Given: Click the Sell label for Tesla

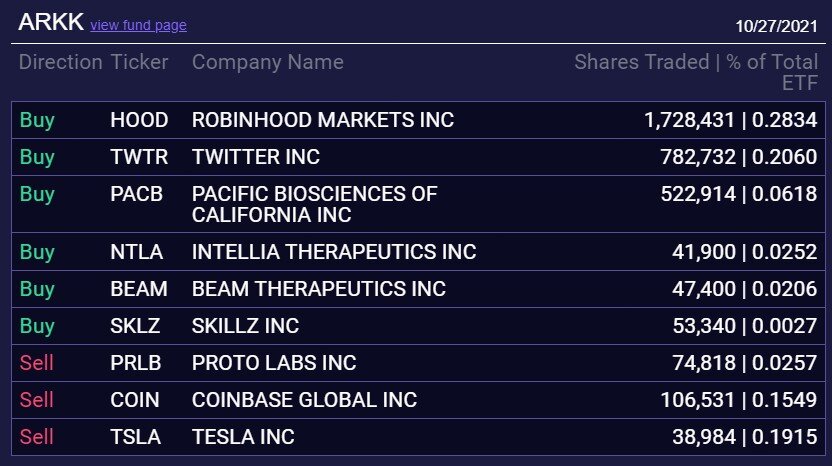Looking at the screenshot, I should coord(37,437).
